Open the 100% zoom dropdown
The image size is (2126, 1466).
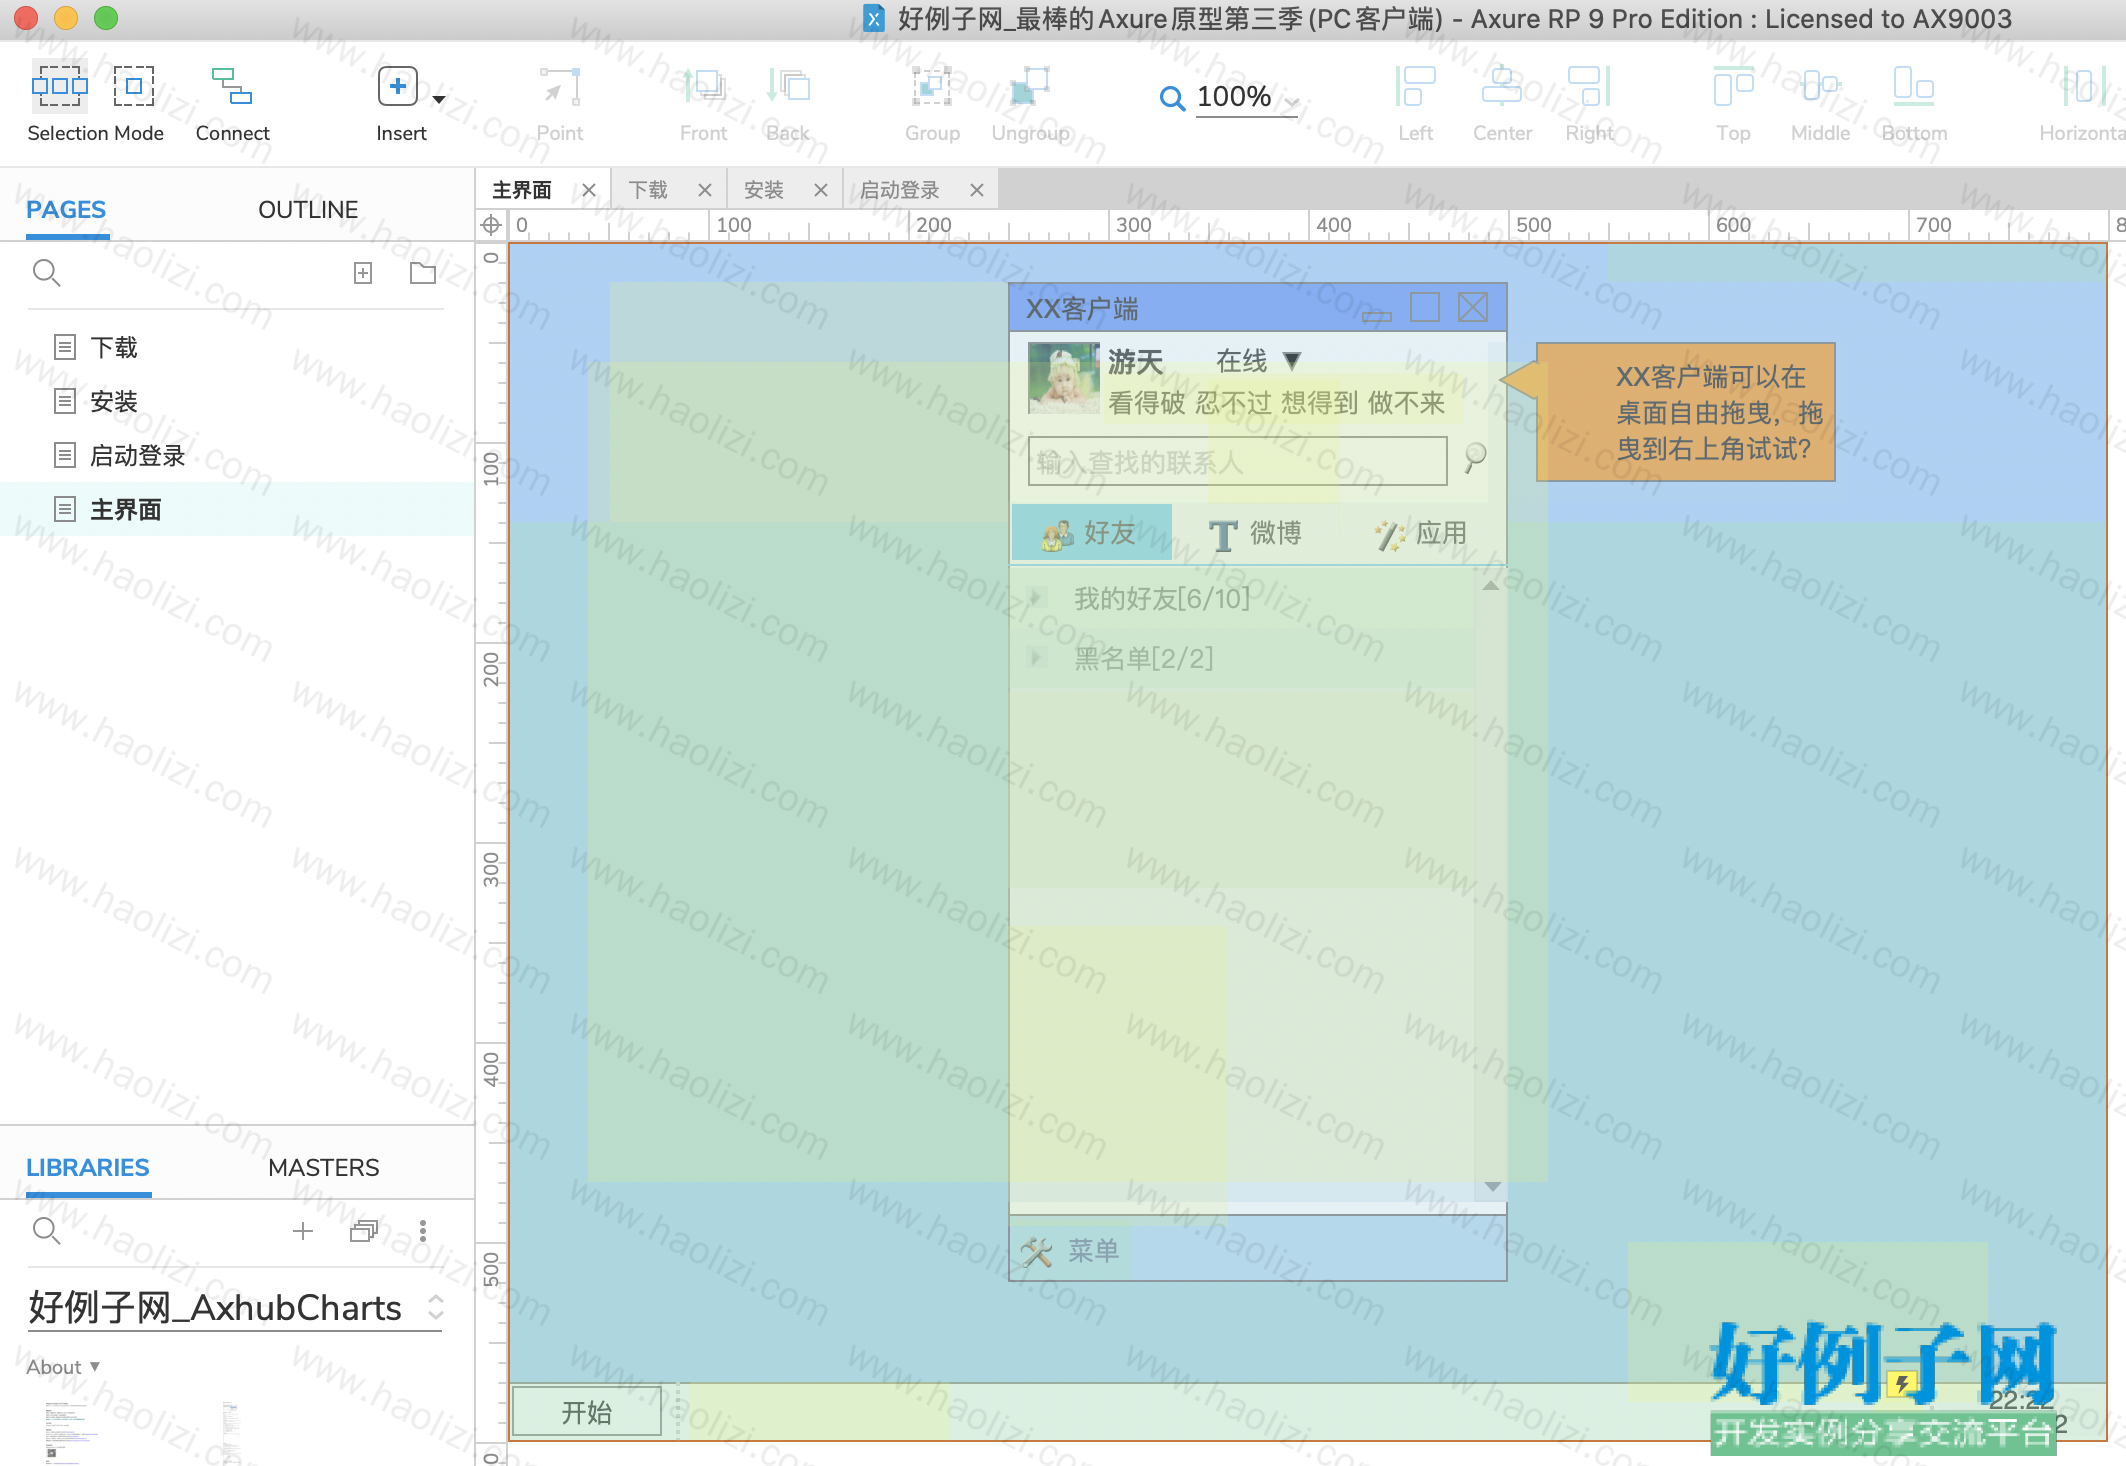[1292, 101]
